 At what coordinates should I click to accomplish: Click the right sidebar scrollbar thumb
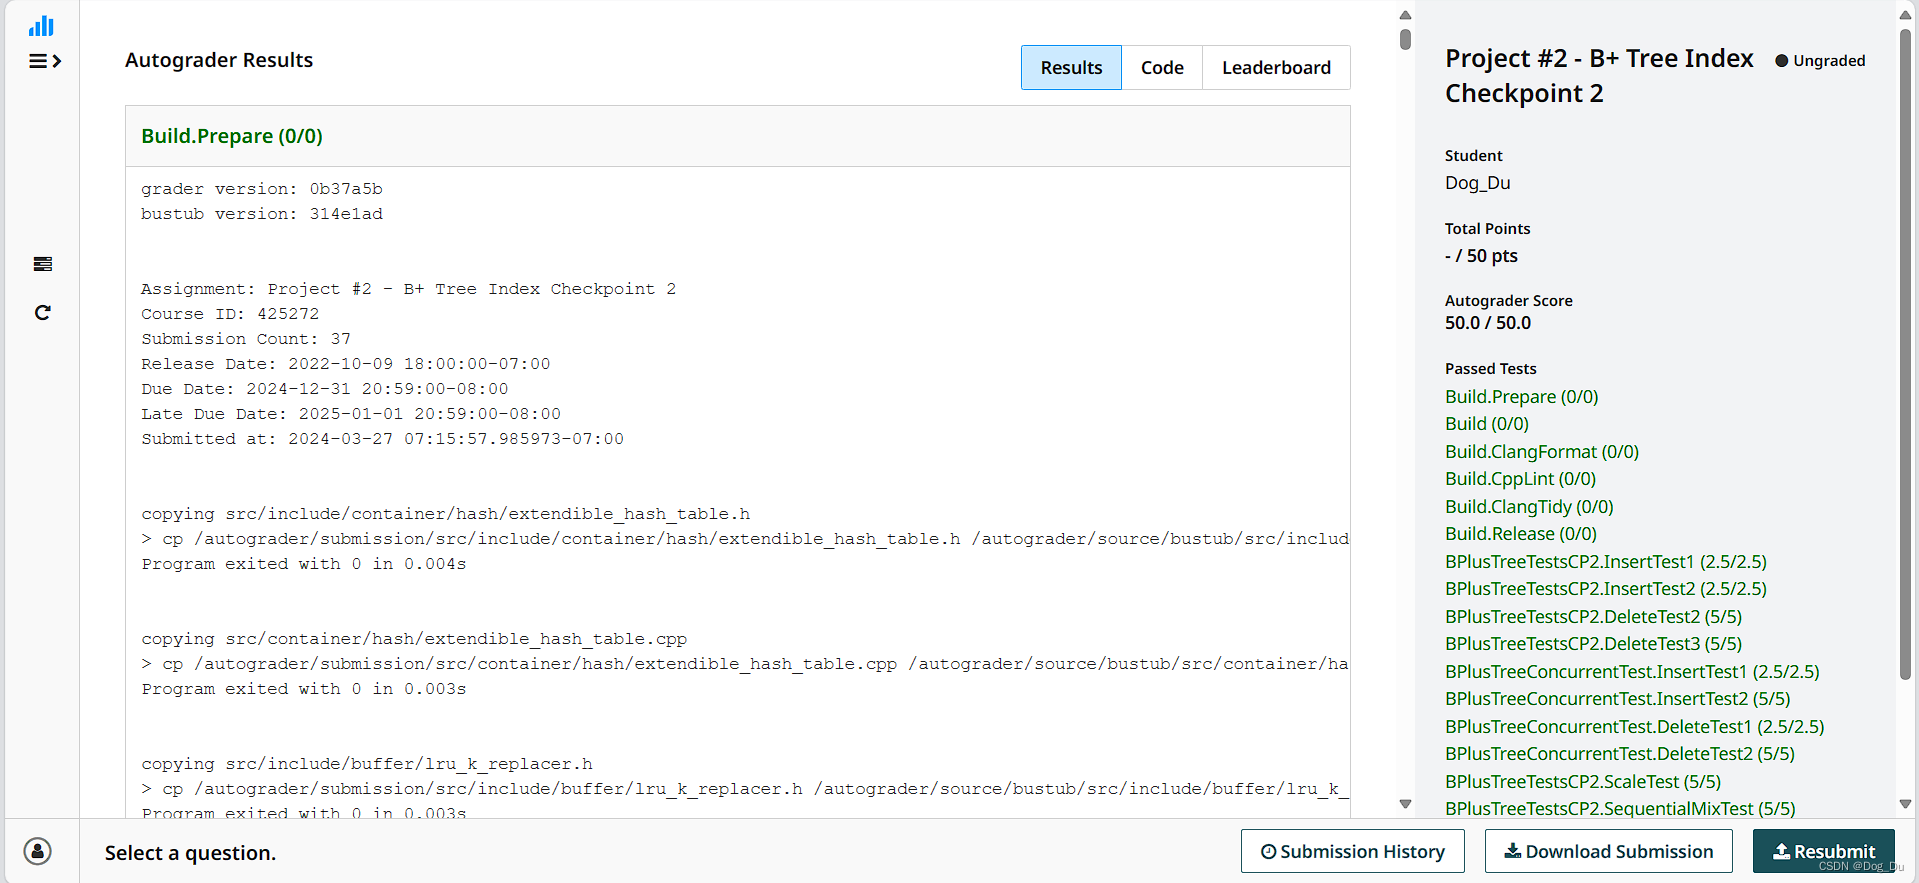[x=1905, y=354]
